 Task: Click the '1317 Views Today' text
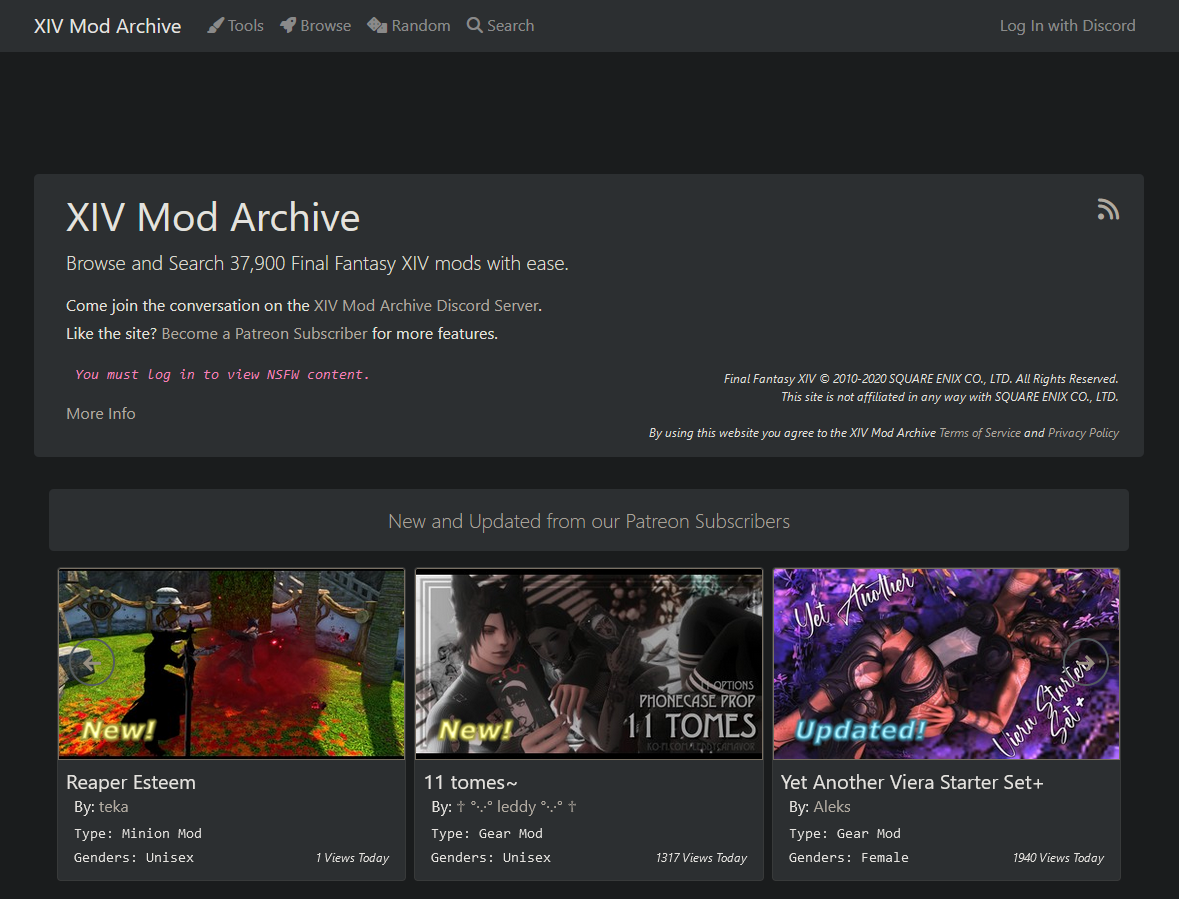tap(702, 858)
